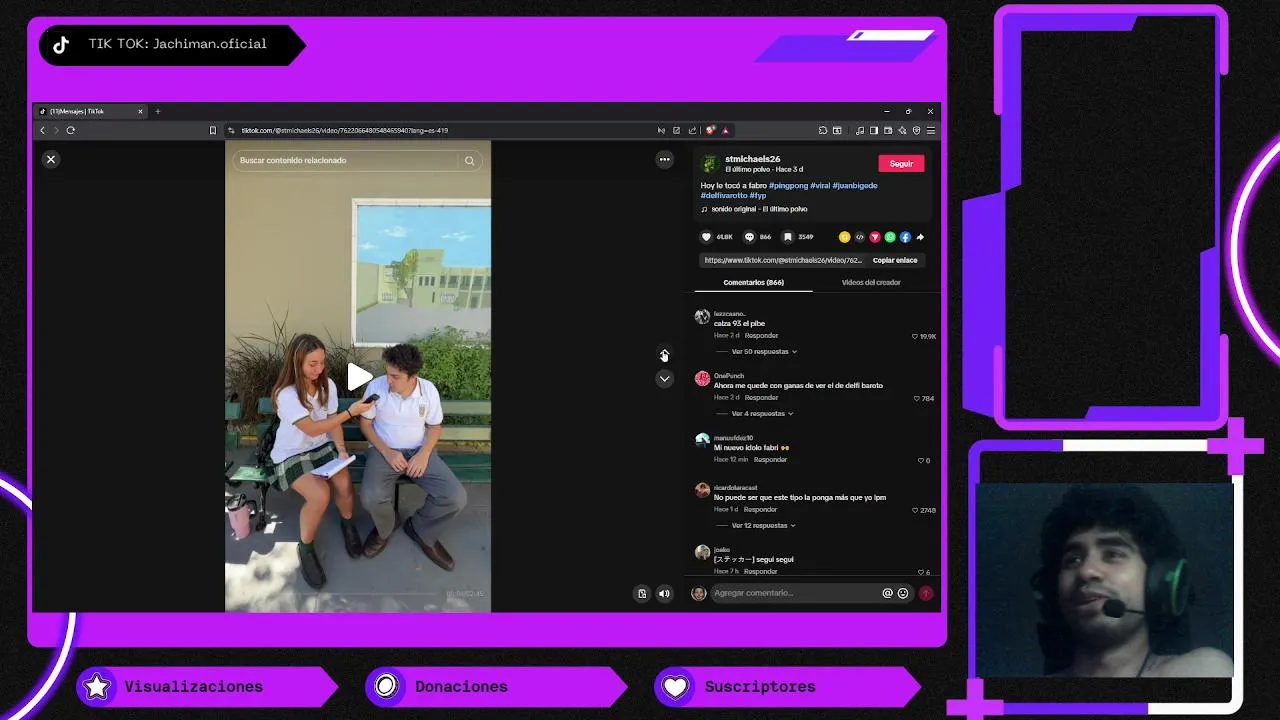This screenshot has width=1280, height=720.
Task: Select the Comentarios (866) tab
Action: pos(753,282)
